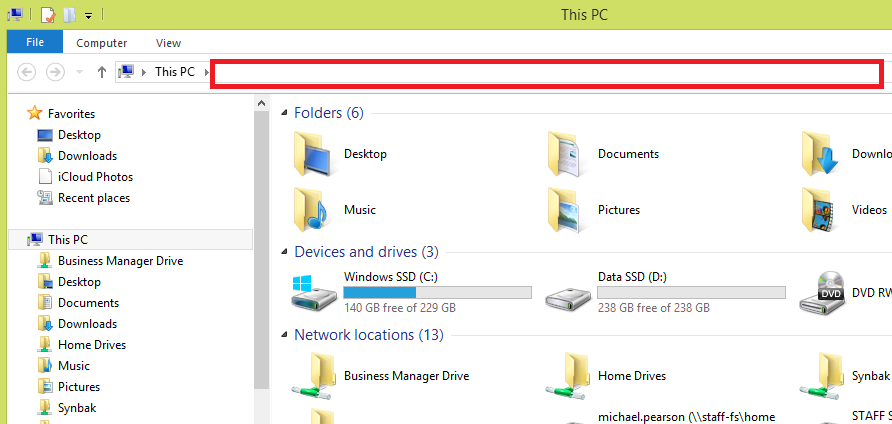Click the Data SSD (D:) usage bar
892x424 pixels.
[x=691, y=293]
